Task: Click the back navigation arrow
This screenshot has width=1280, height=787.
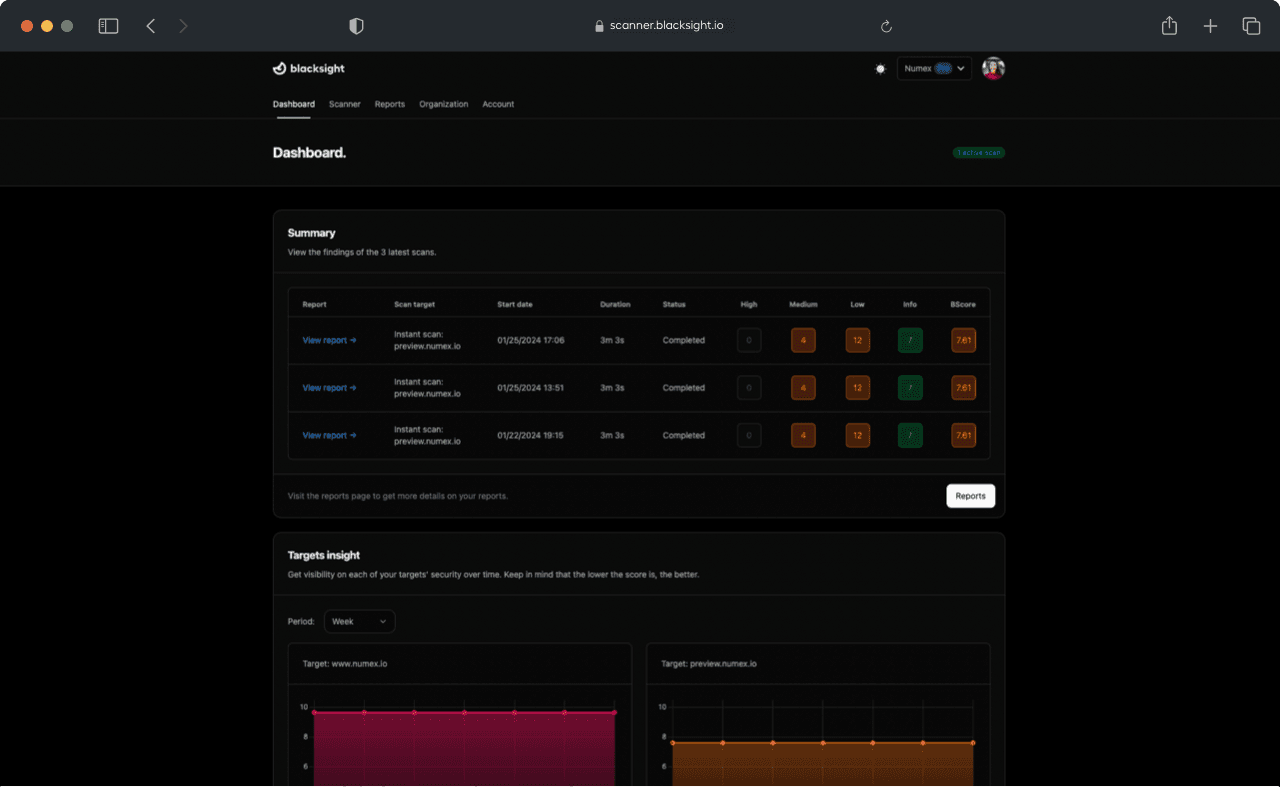Action: tap(150, 26)
